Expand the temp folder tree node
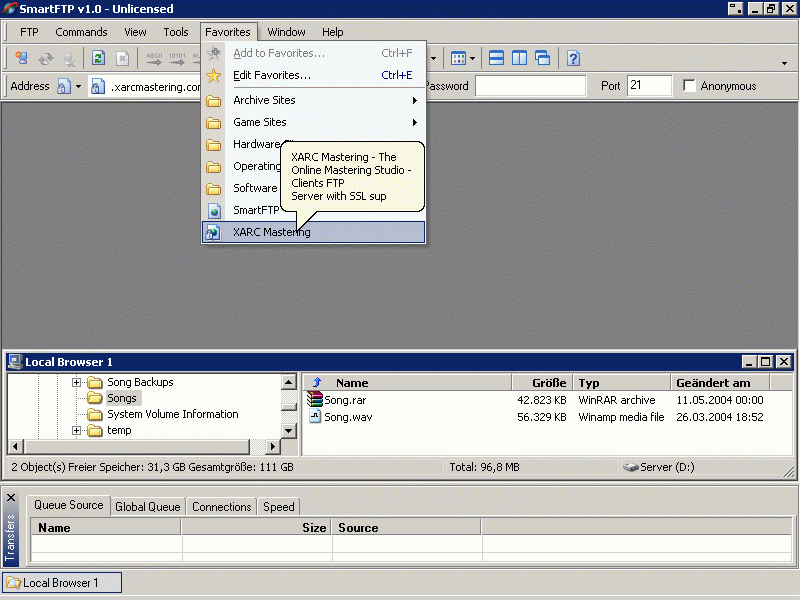This screenshot has width=800, height=600. [76, 430]
